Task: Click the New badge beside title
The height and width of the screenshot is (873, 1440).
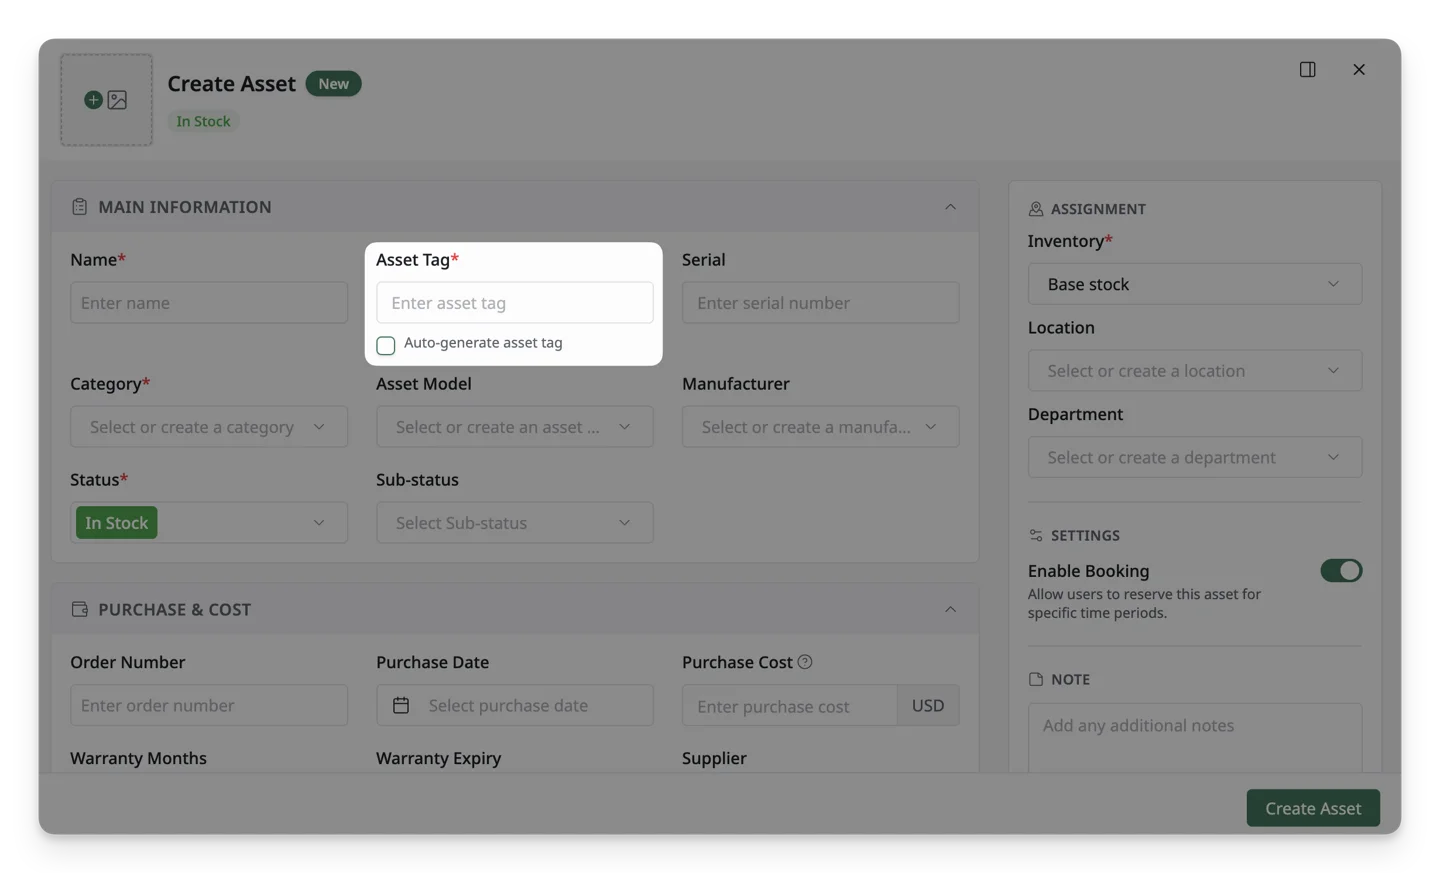Action: pyautogui.click(x=333, y=84)
